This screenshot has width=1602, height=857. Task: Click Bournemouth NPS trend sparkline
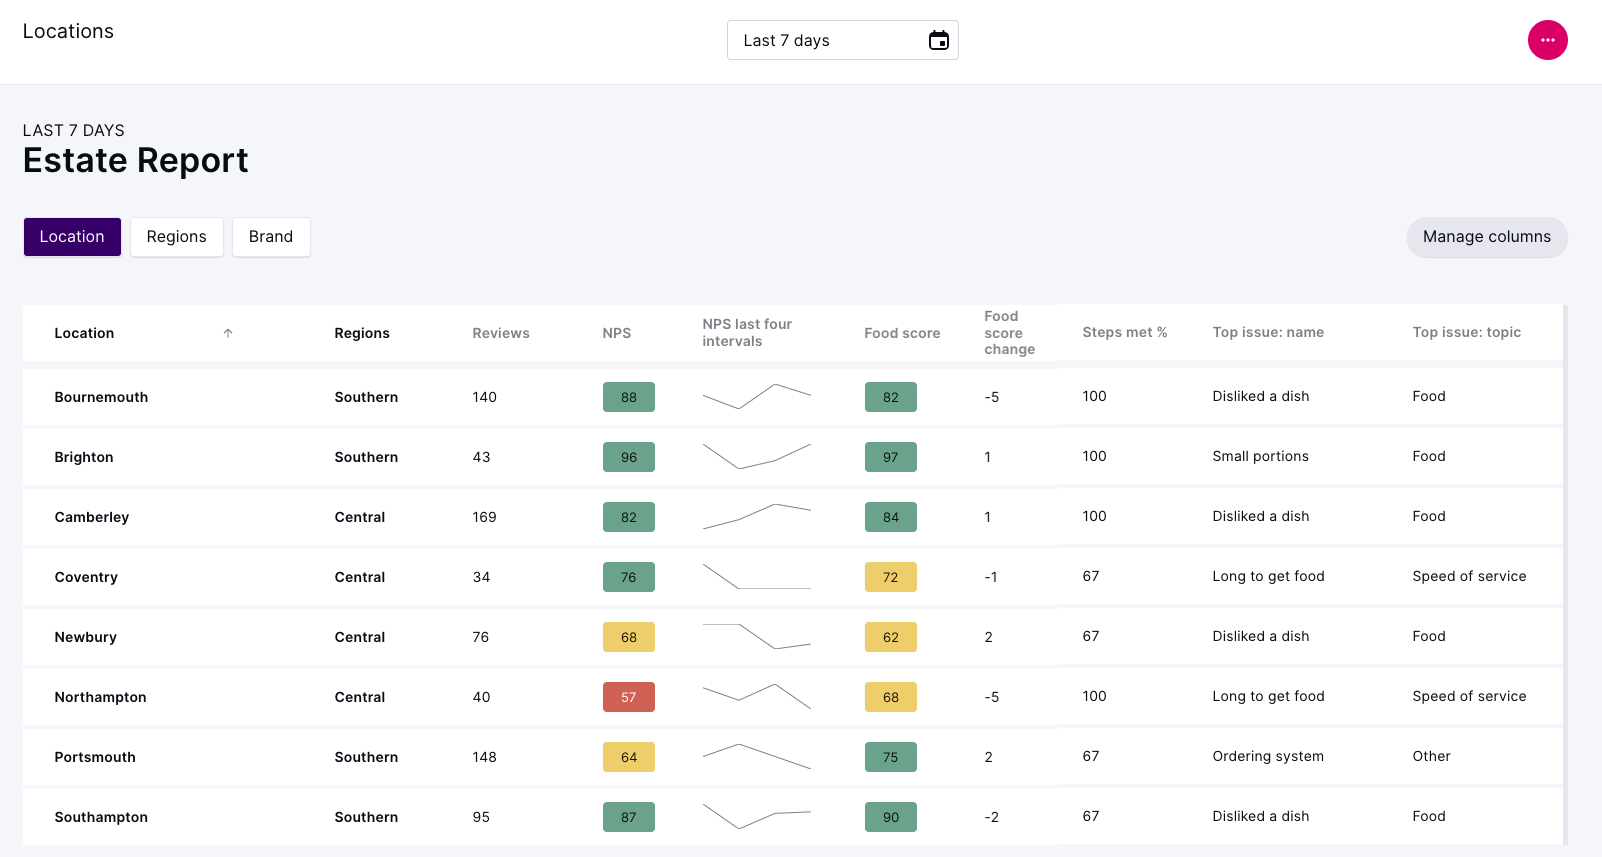(x=756, y=397)
